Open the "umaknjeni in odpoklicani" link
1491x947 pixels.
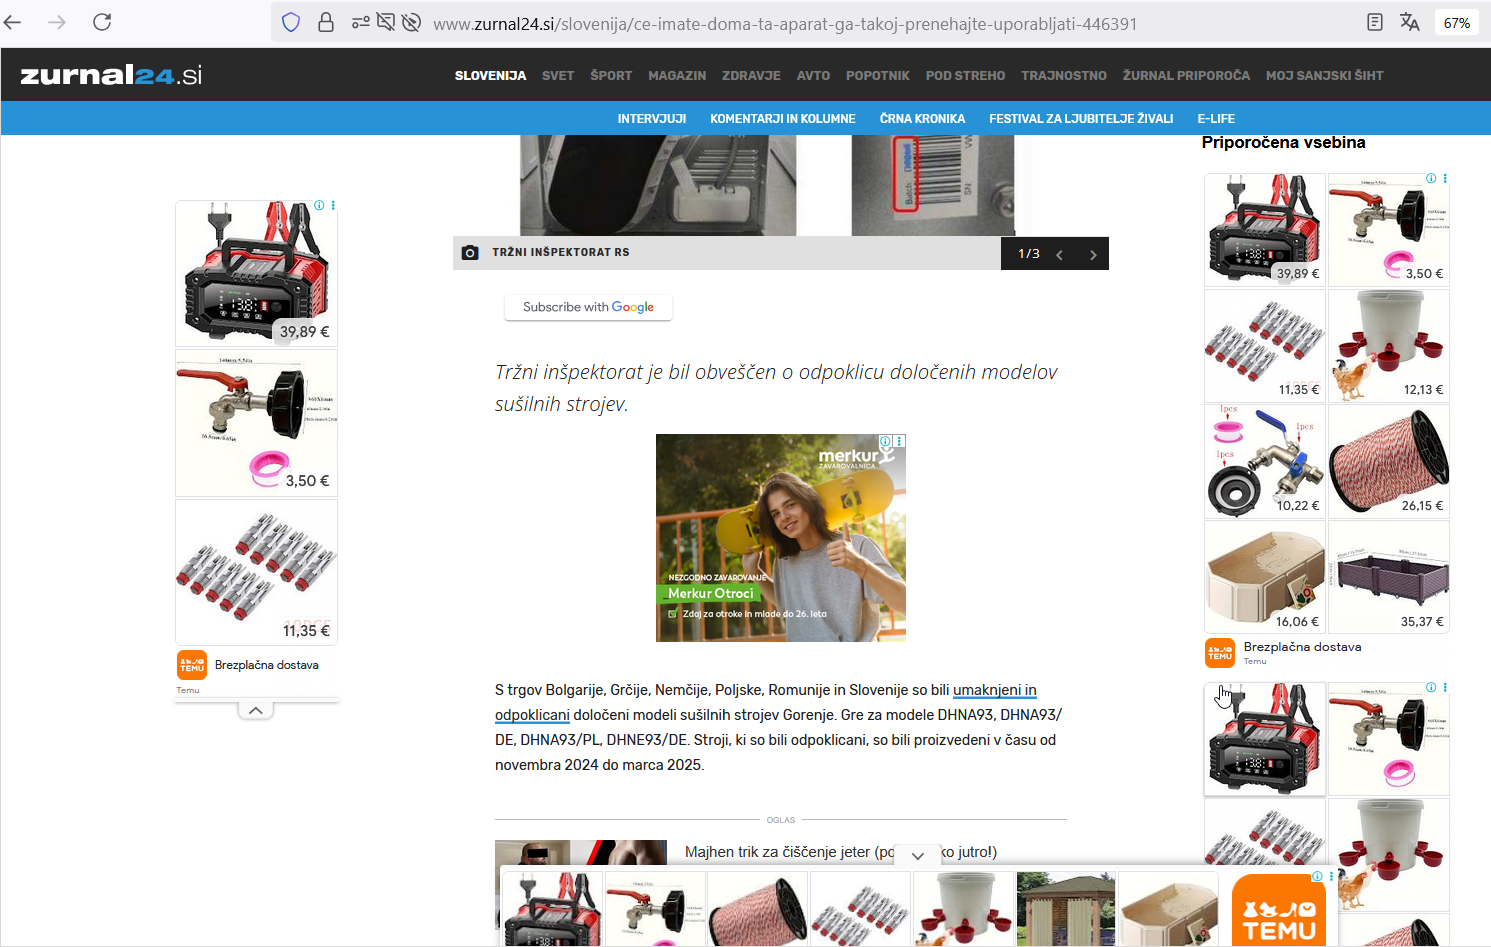click(x=994, y=690)
